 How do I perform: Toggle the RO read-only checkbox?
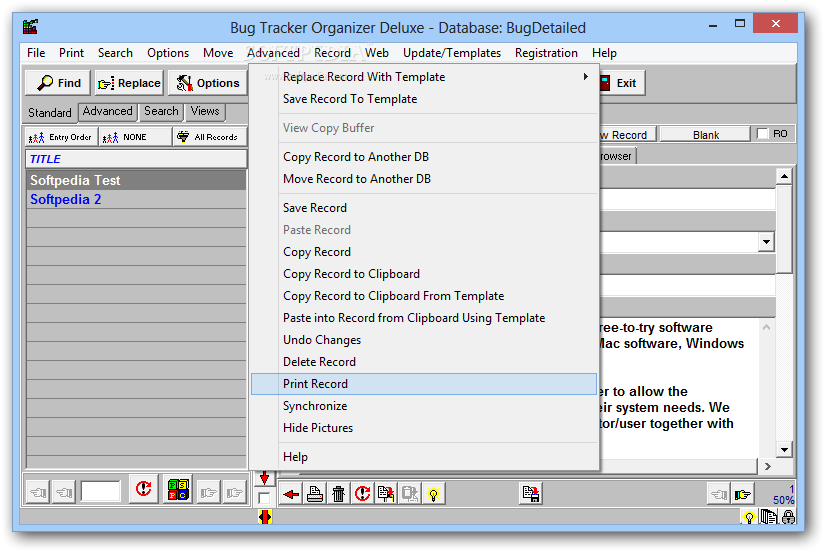pos(762,134)
